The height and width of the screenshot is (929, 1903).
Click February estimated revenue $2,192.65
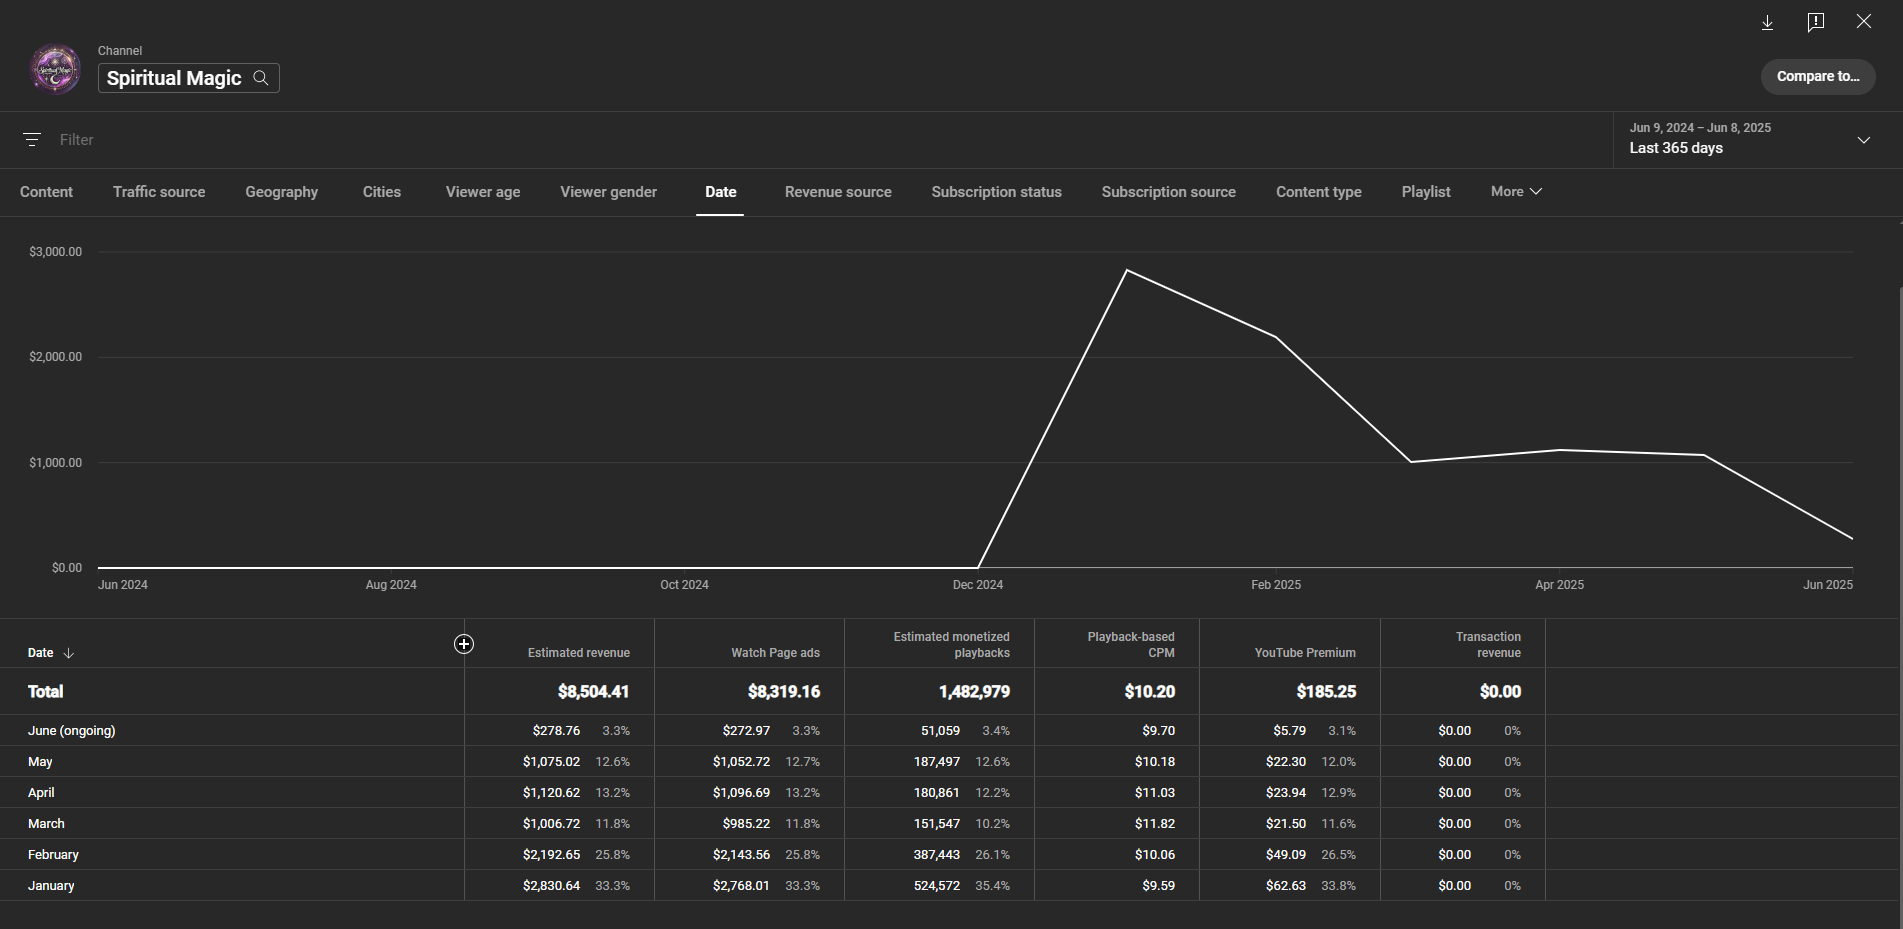[x=551, y=855]
